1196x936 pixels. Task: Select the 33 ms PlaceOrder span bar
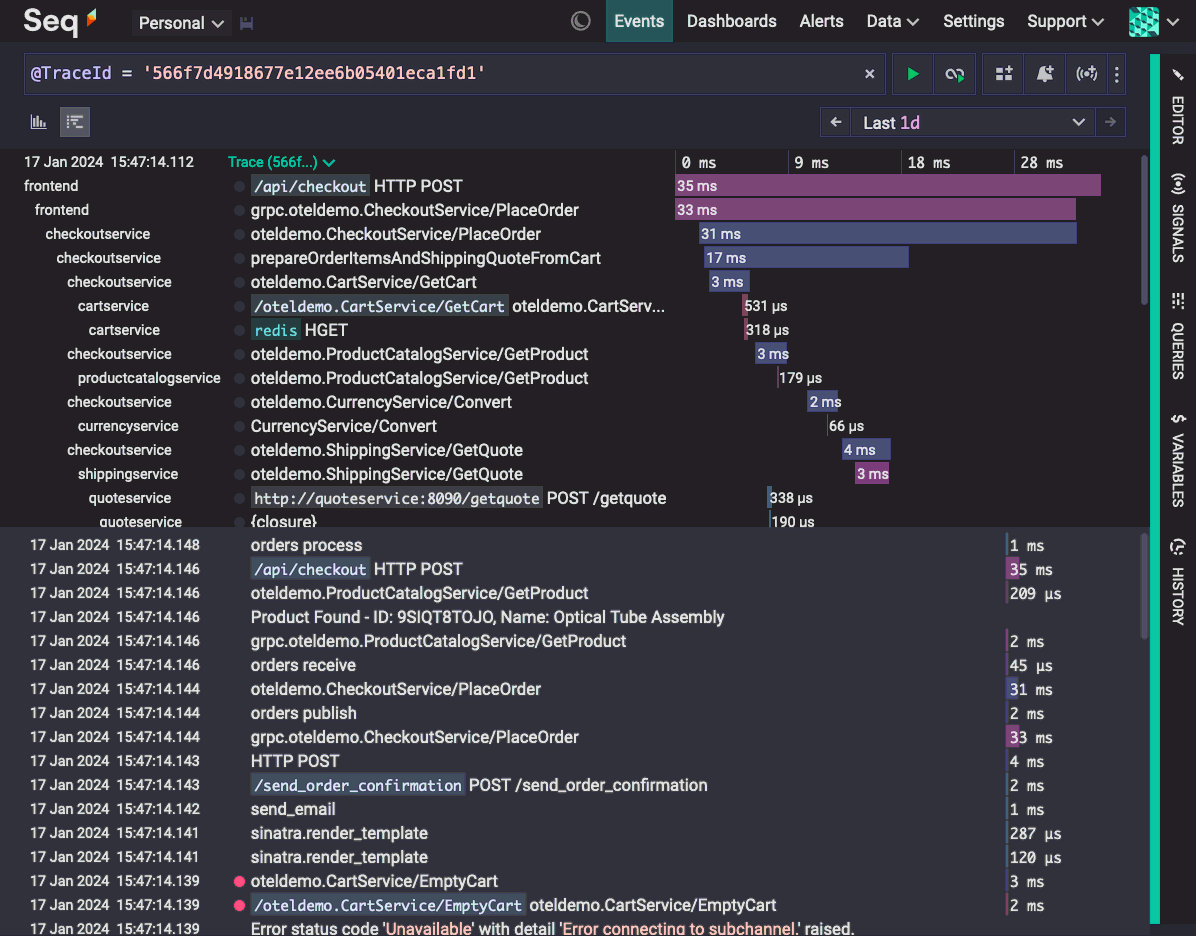[x=875, y=210]
